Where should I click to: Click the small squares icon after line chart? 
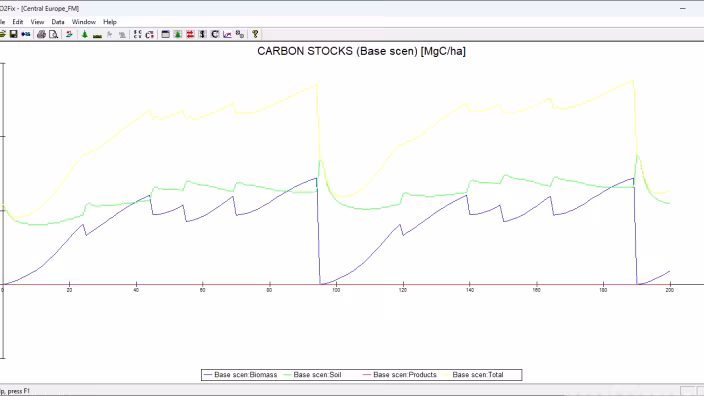click(x=240, y=34)
